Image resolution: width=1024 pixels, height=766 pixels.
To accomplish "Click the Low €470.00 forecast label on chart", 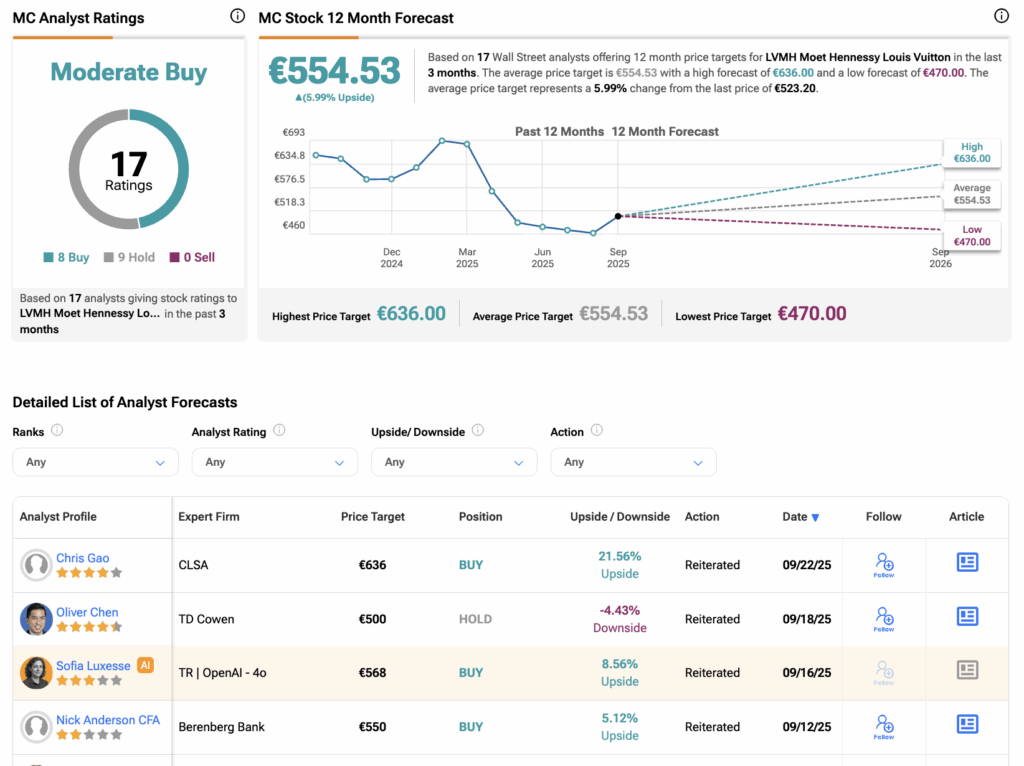I will tap(972, 236).
